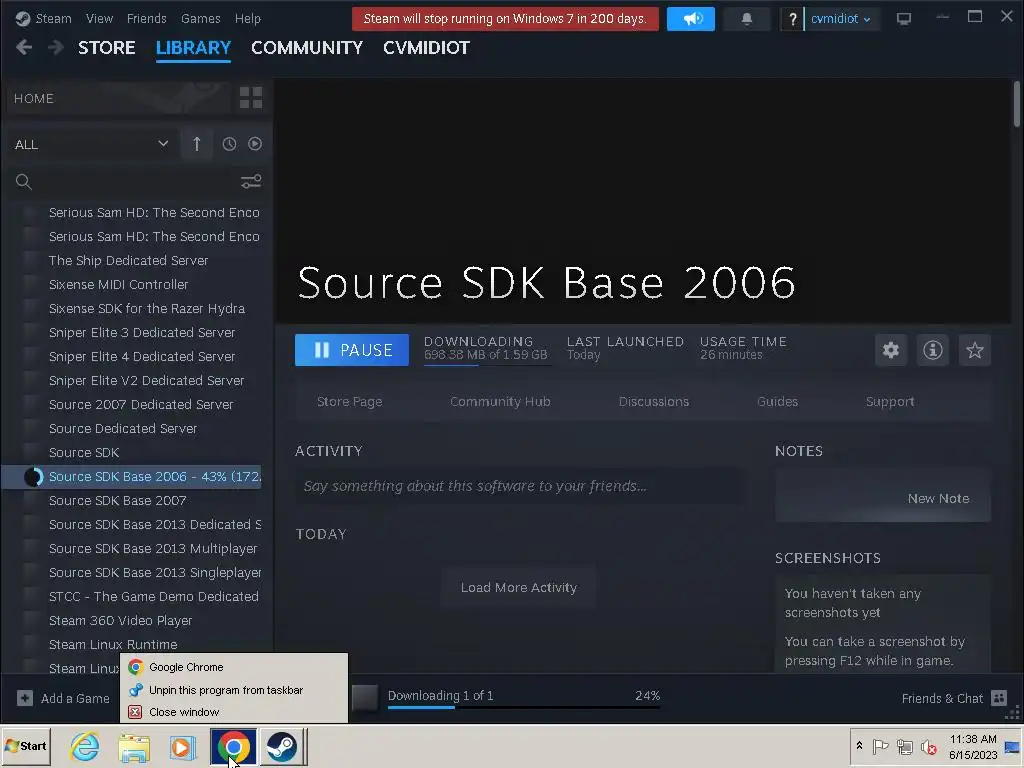This screenshot has height=768, width=1024.
Task: Select Source SDK Base 2007
Action: point(118,501)
